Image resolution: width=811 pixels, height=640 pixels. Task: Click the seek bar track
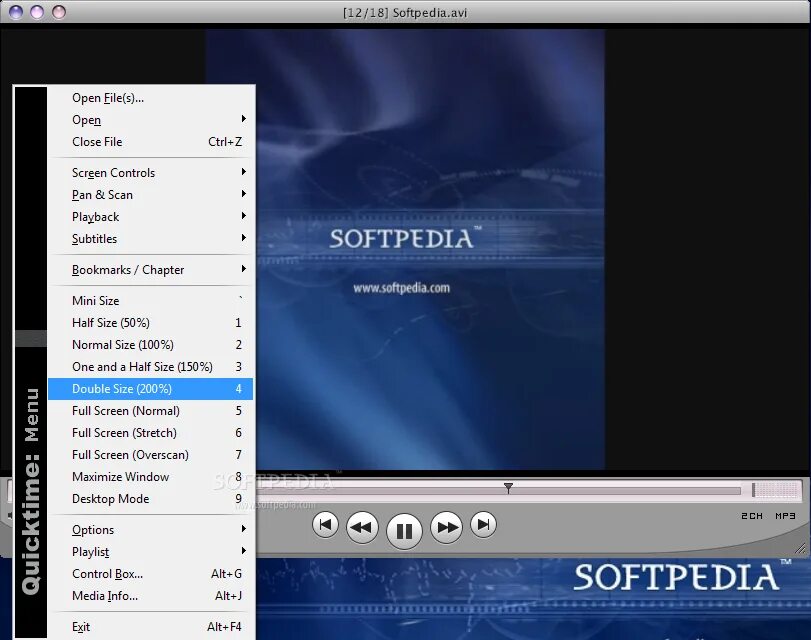499,490
